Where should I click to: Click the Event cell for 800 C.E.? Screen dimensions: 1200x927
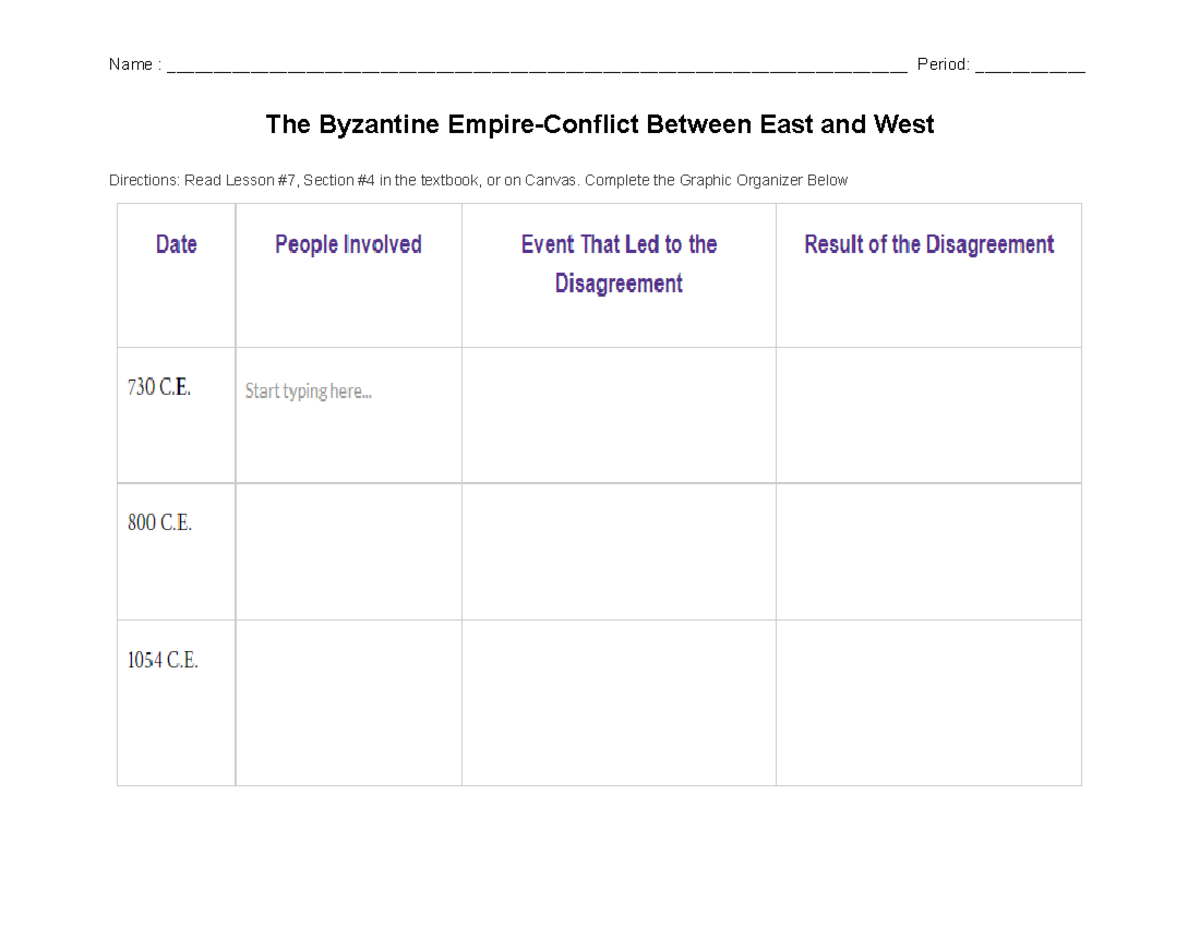(617, 550)
